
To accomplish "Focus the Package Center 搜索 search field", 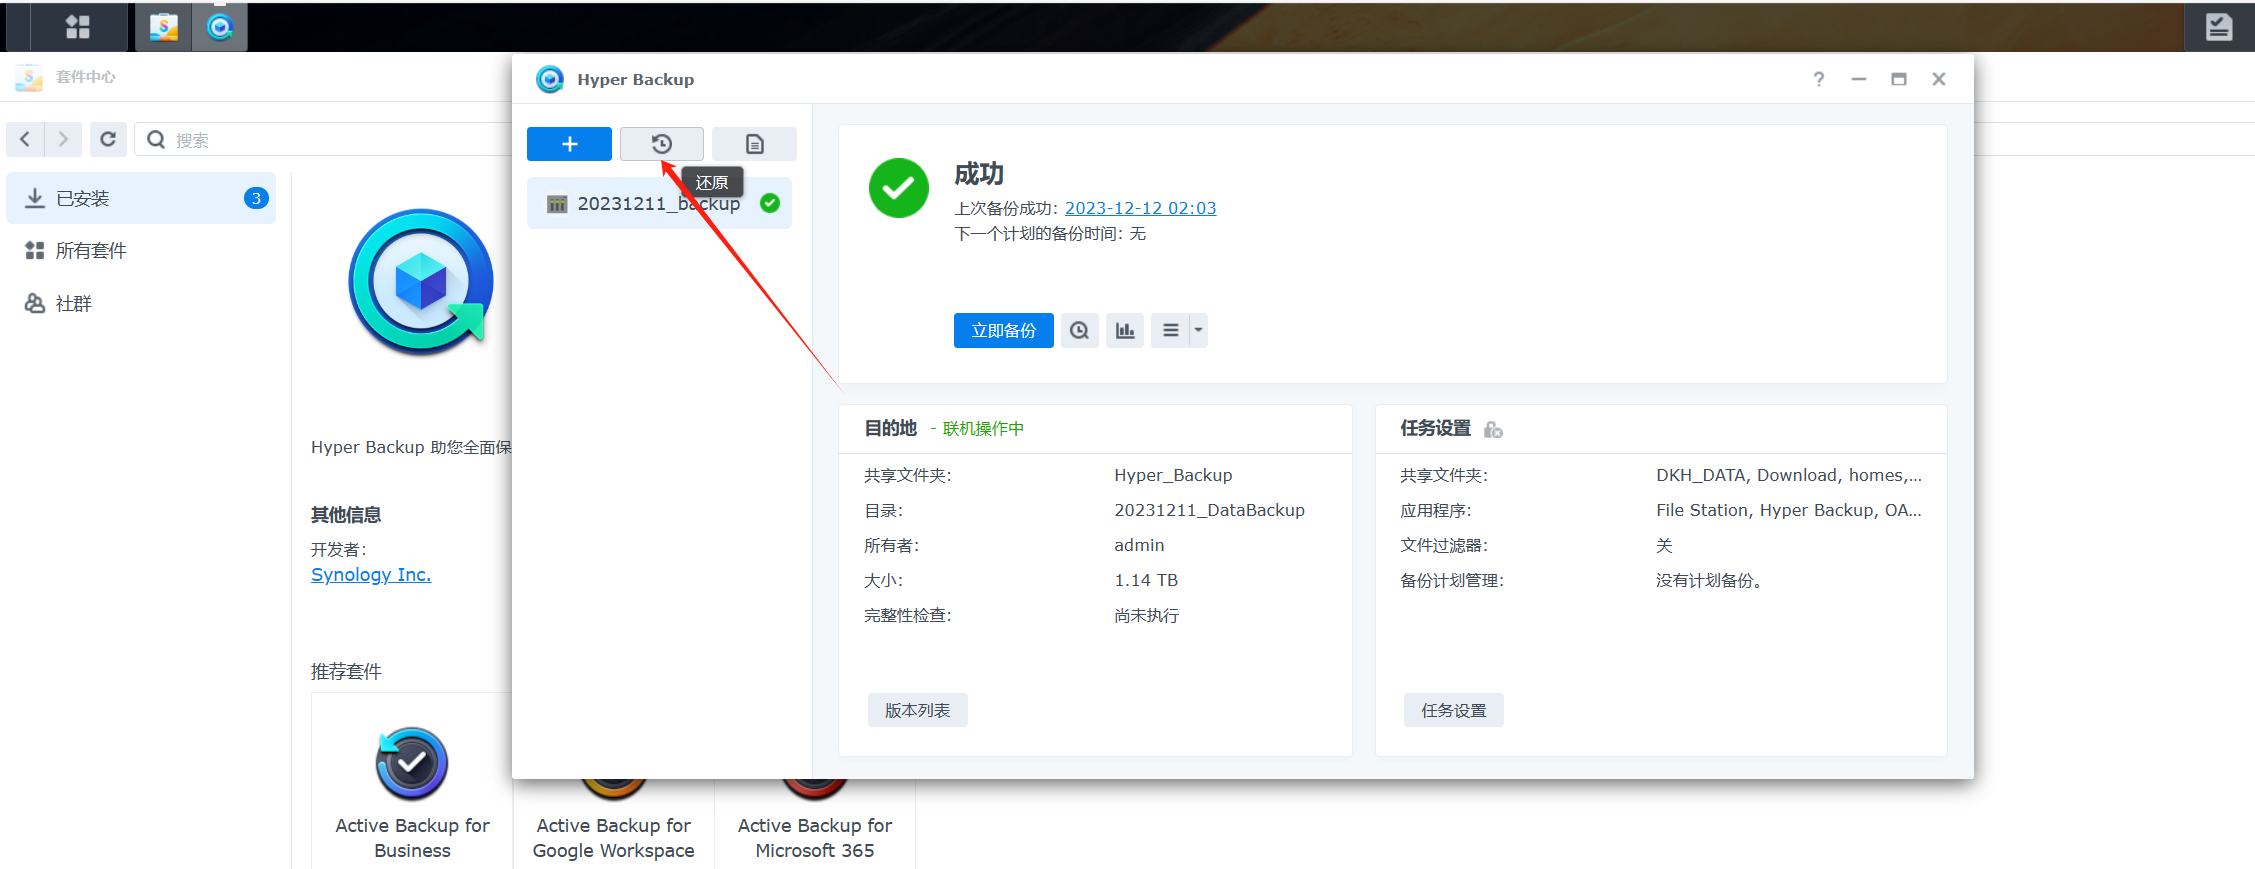I will point(324,140).
